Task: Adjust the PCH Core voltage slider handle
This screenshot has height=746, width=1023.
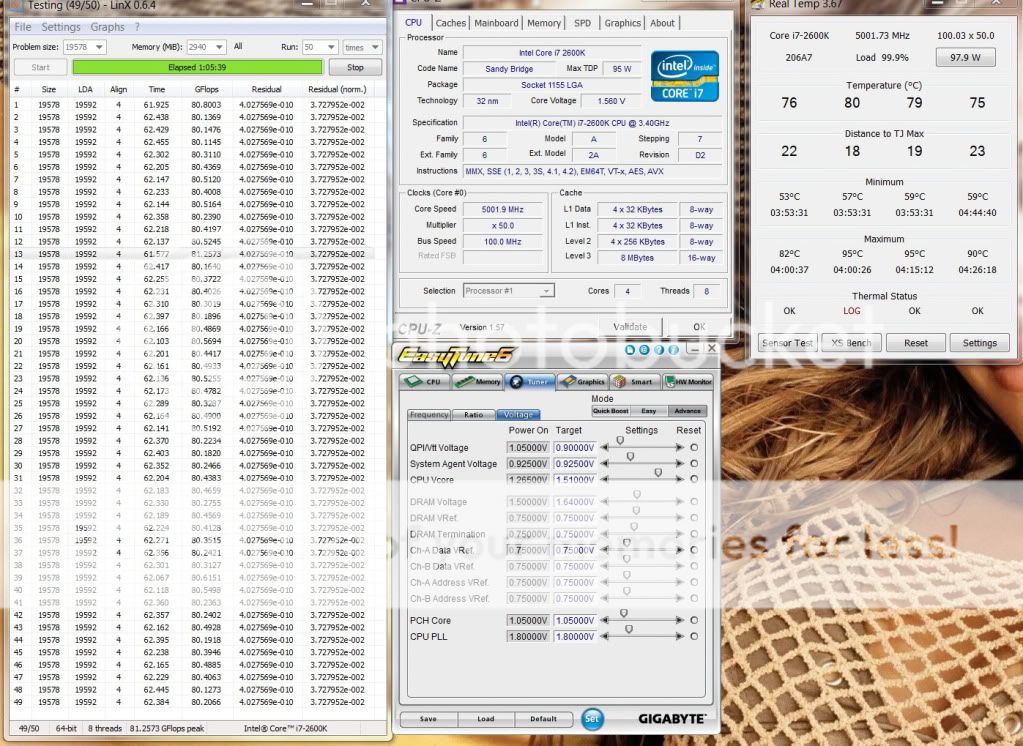Action: [x=624, y=614]
